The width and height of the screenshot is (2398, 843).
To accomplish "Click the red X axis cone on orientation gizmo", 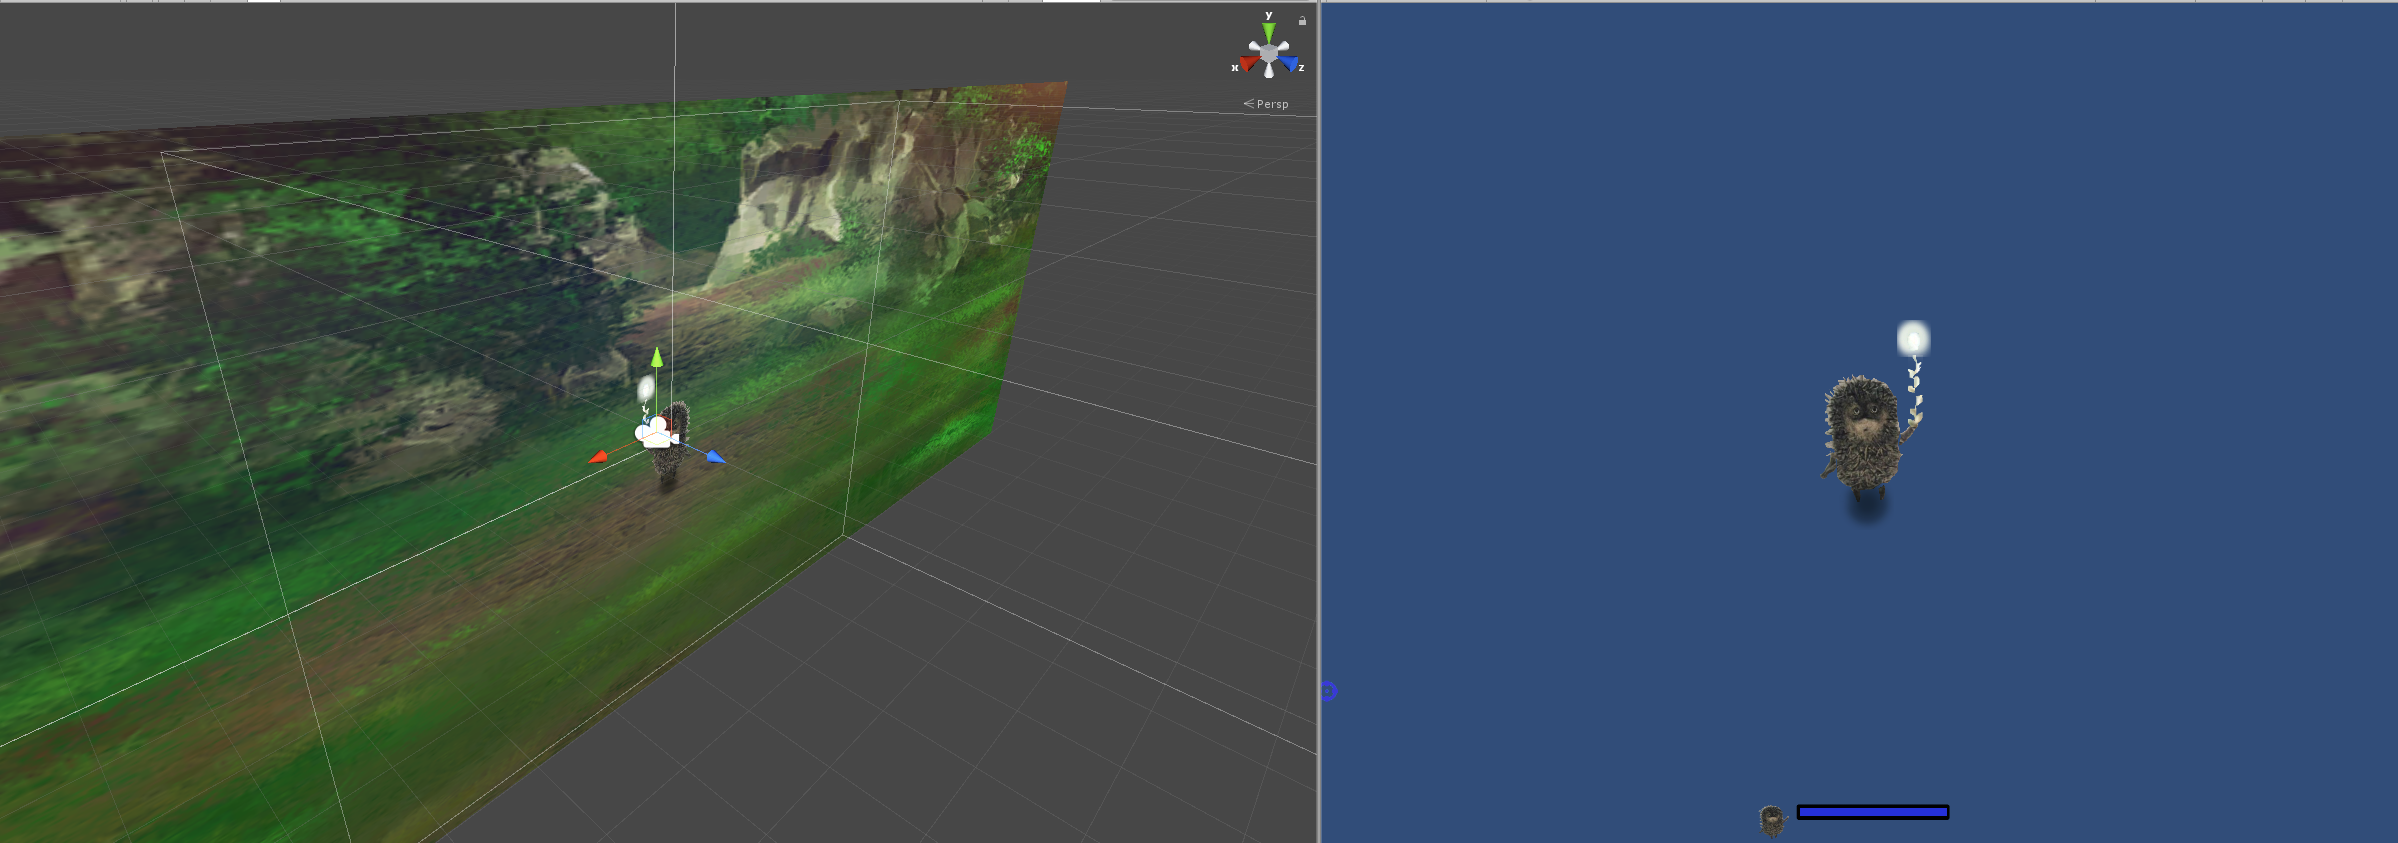I will (x=1247, y=64).
